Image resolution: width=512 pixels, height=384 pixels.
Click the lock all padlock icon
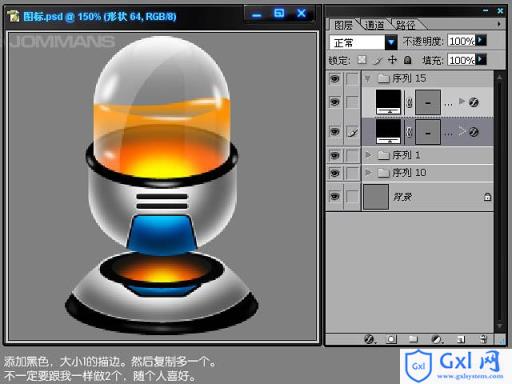[x=407, y=60]
